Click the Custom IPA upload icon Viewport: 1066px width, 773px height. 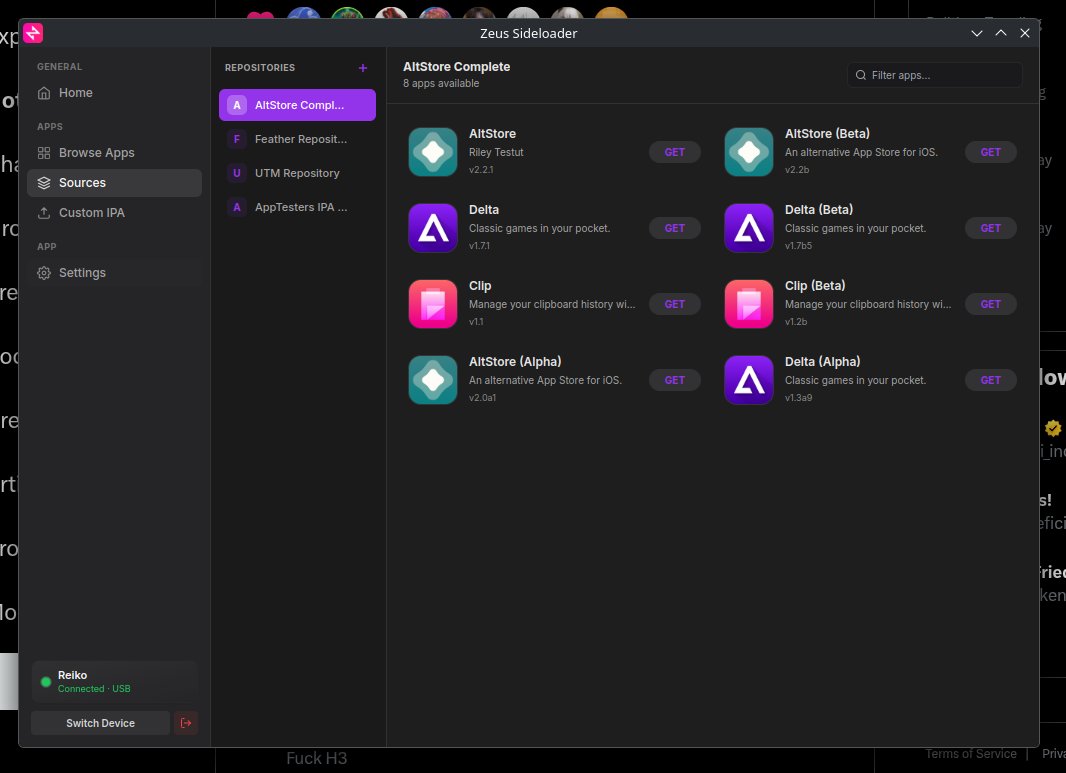(44, 213)
